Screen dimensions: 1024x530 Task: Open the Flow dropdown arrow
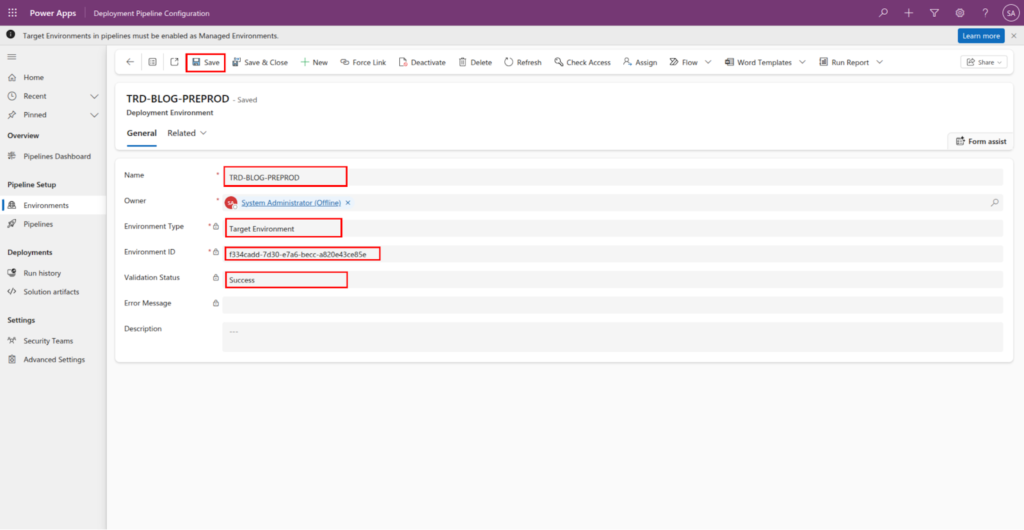pyautogui.click(x=708, y=62)
